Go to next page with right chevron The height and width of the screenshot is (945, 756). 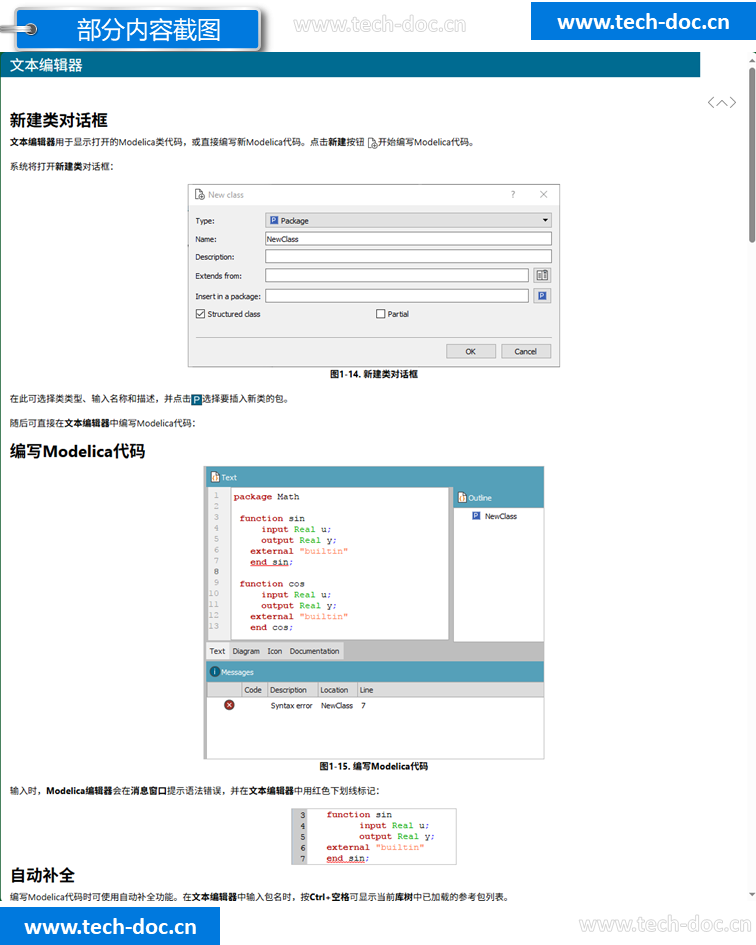click(x=733, y=102)
